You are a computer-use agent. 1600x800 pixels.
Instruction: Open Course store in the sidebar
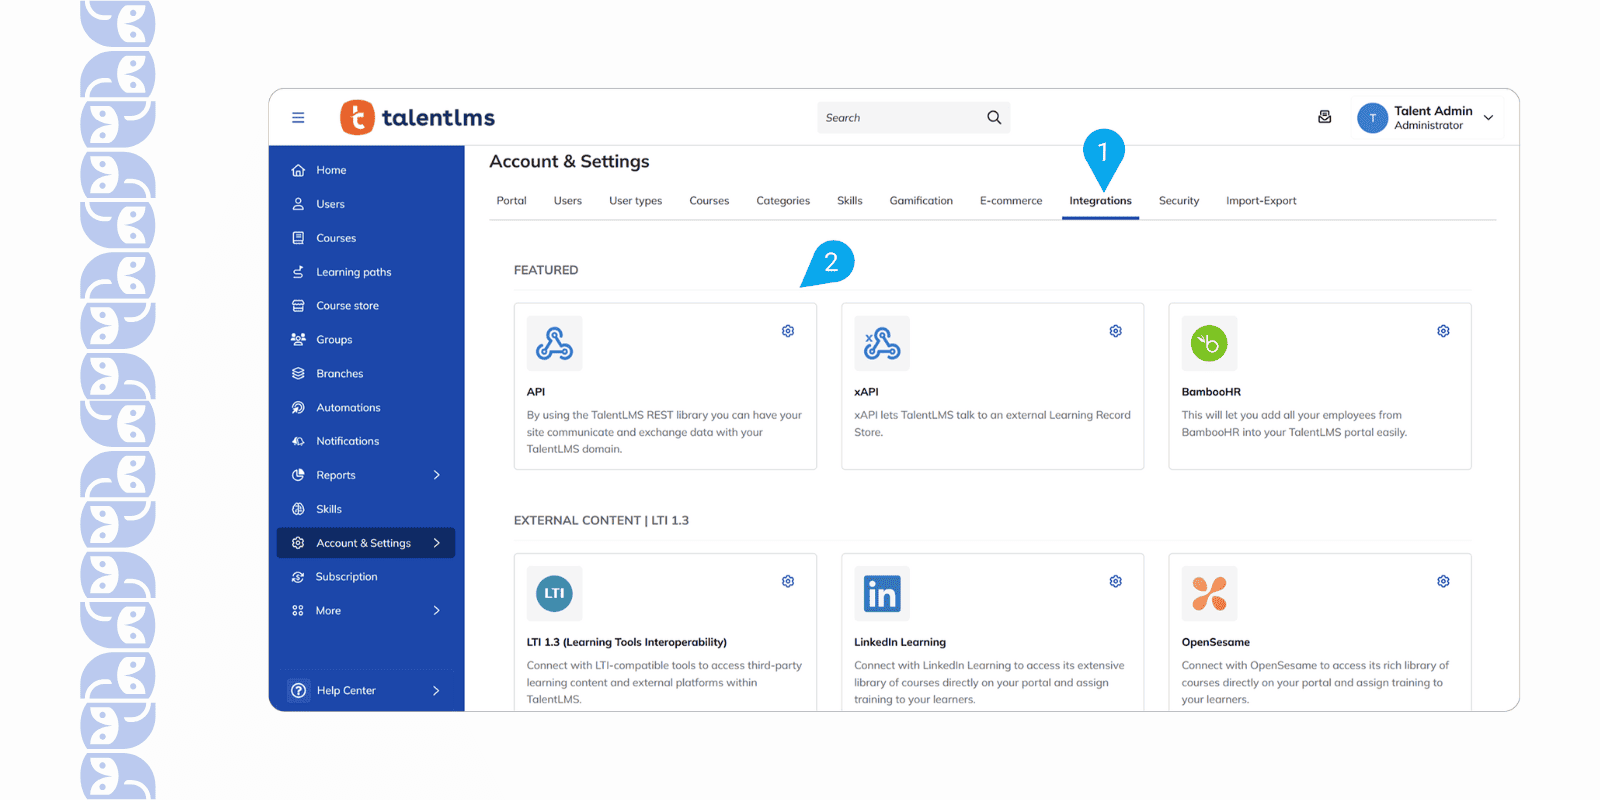pos(347,306)
